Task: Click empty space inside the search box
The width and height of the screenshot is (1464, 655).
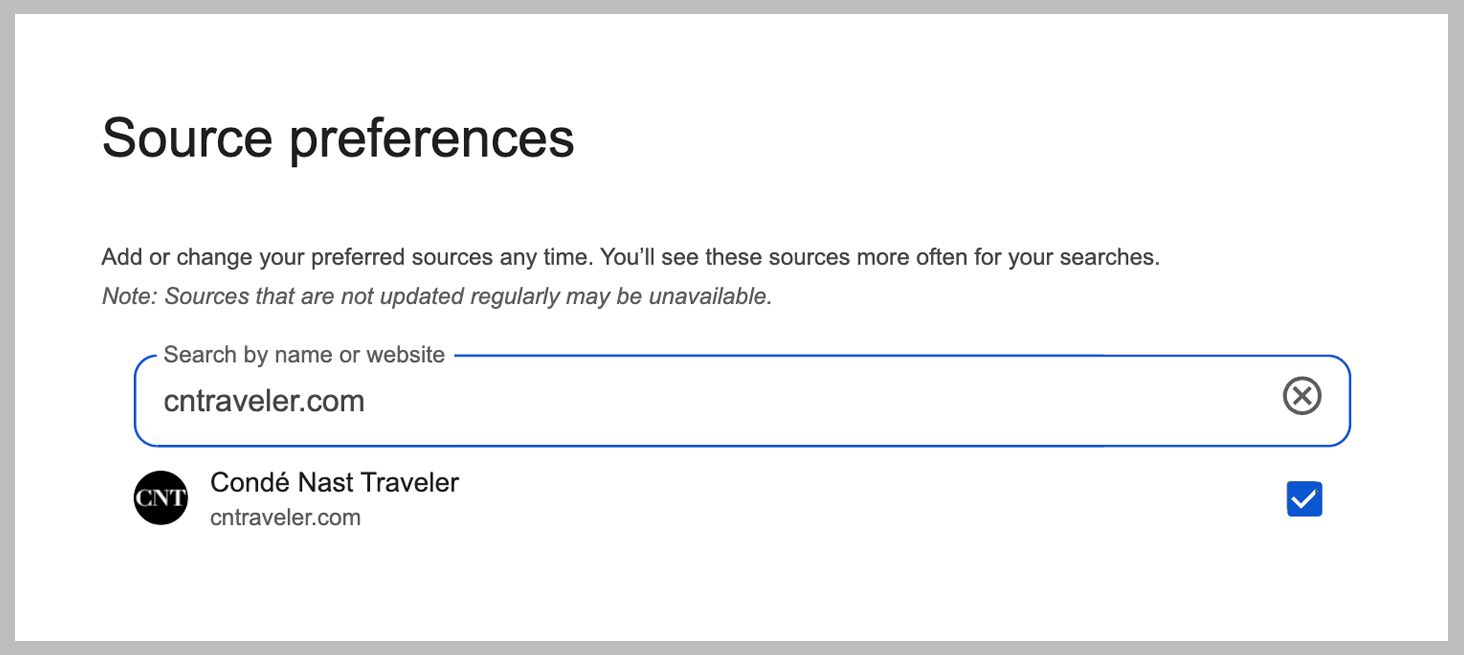Action: (x=800, y=401)
